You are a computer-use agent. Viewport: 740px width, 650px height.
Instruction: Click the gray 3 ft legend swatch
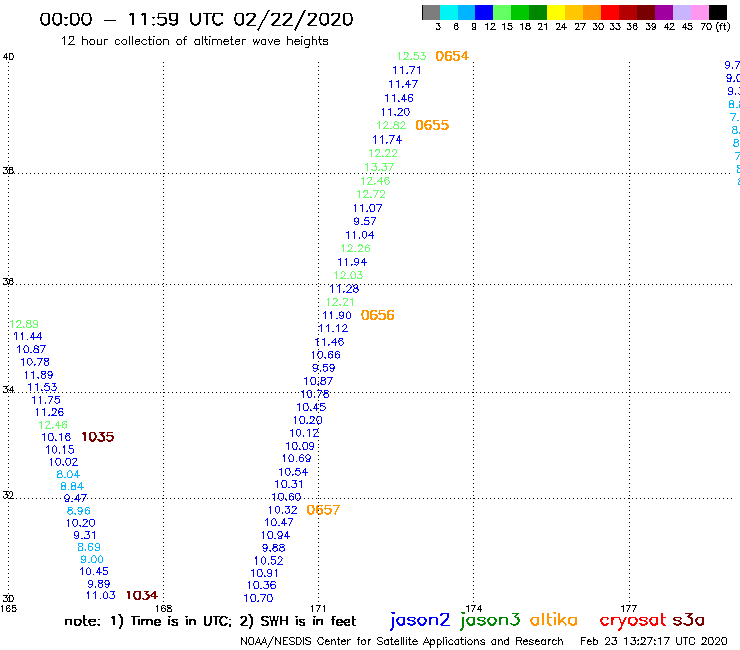(x=431, y=12)
